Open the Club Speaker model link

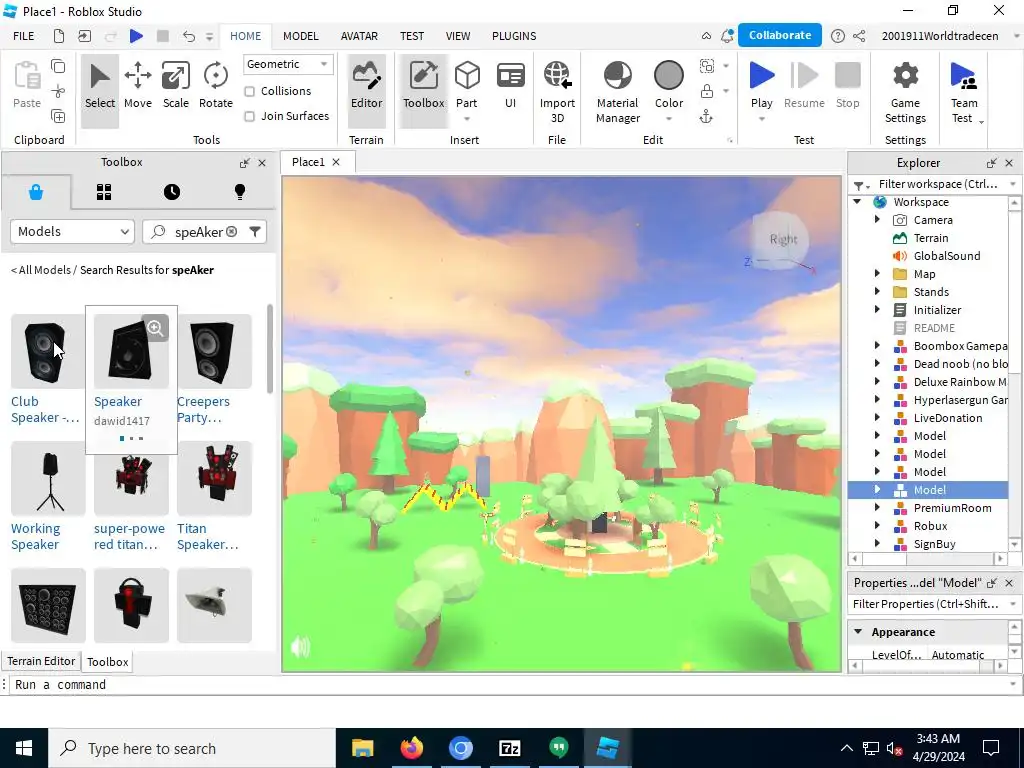(45, 409)
